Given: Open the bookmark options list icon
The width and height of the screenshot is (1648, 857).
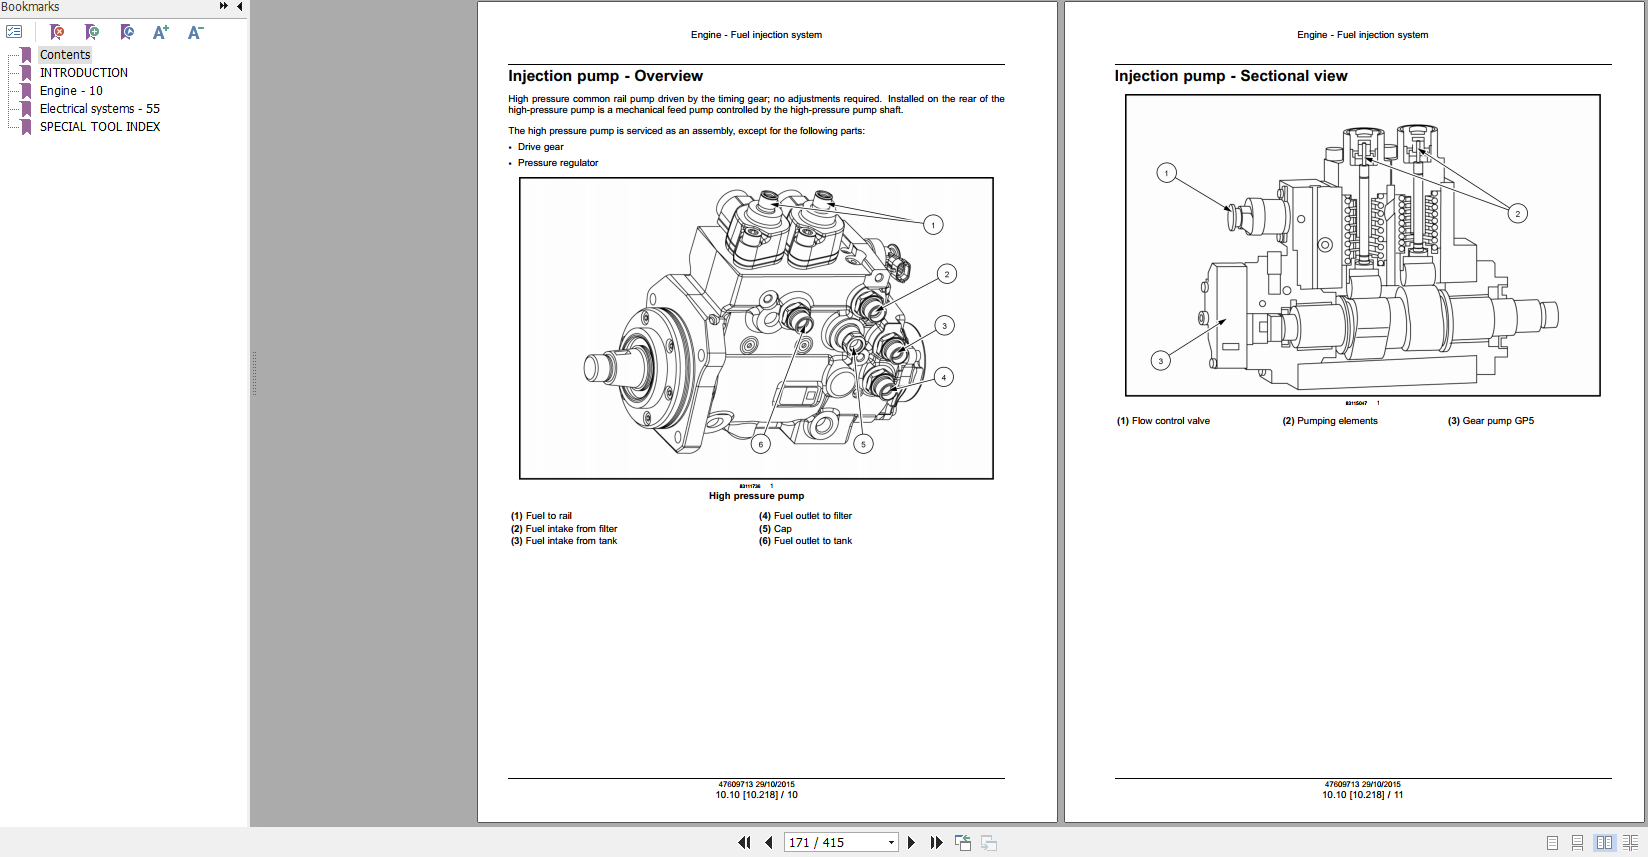Looking at the screenshot, I should [x=14, y=32].
